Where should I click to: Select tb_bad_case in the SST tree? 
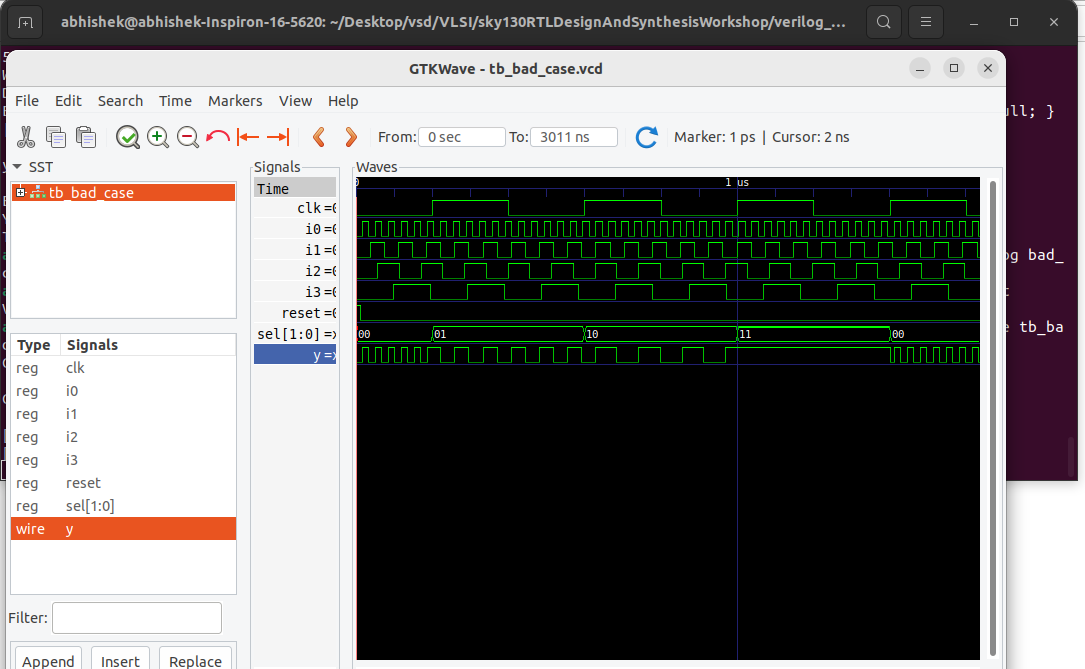tap(90, 192)
